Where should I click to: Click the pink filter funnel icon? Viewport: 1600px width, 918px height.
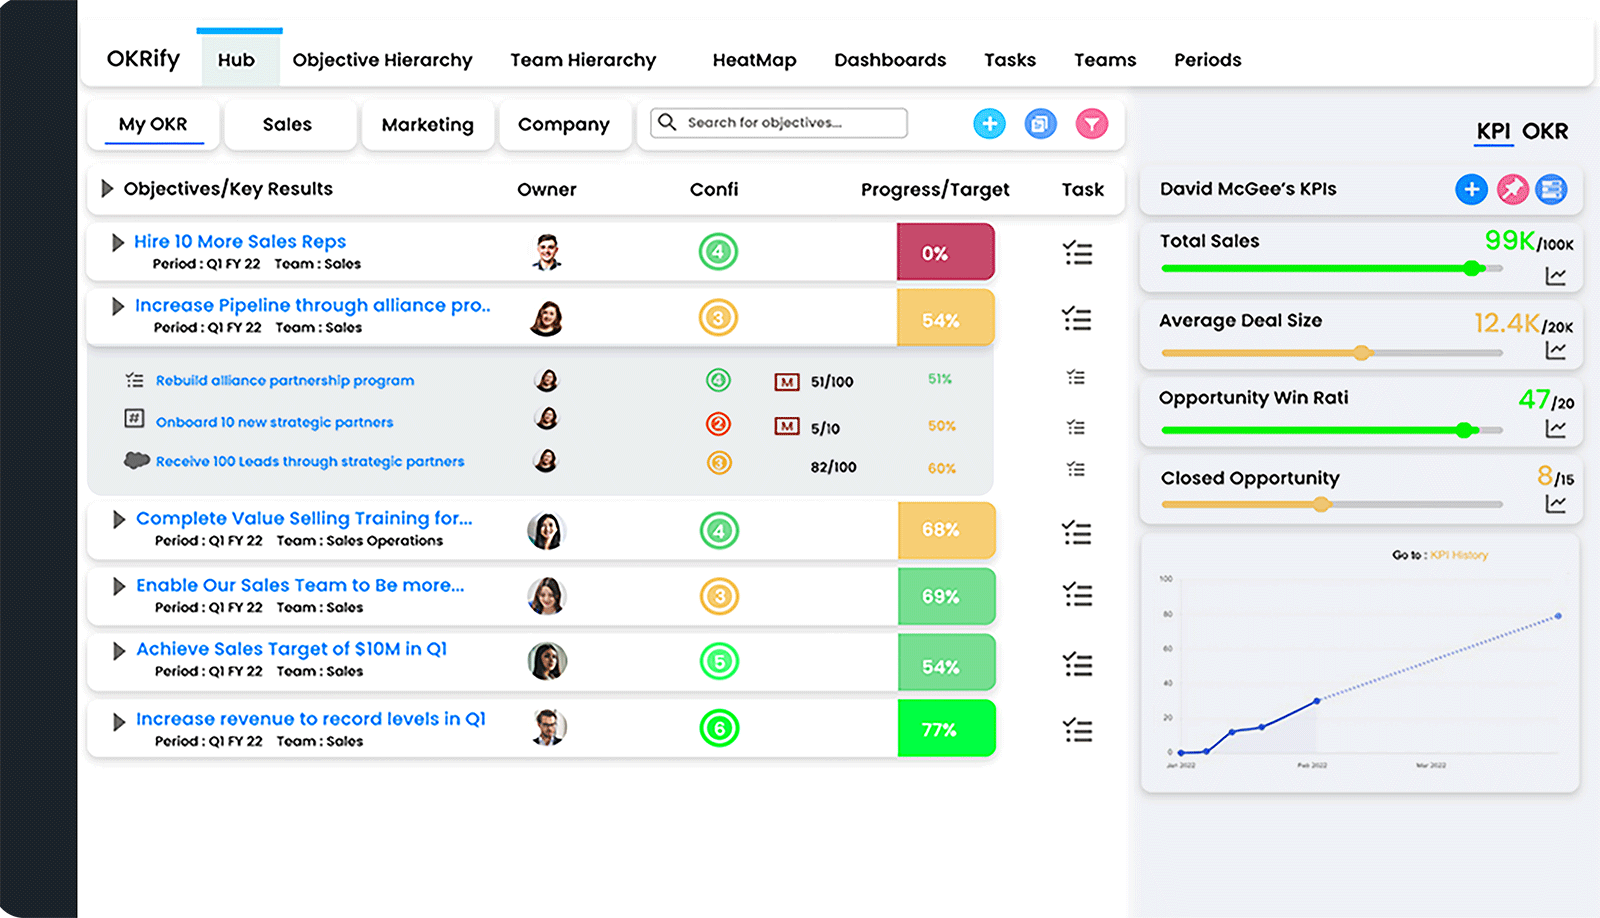pos(1091,124)
